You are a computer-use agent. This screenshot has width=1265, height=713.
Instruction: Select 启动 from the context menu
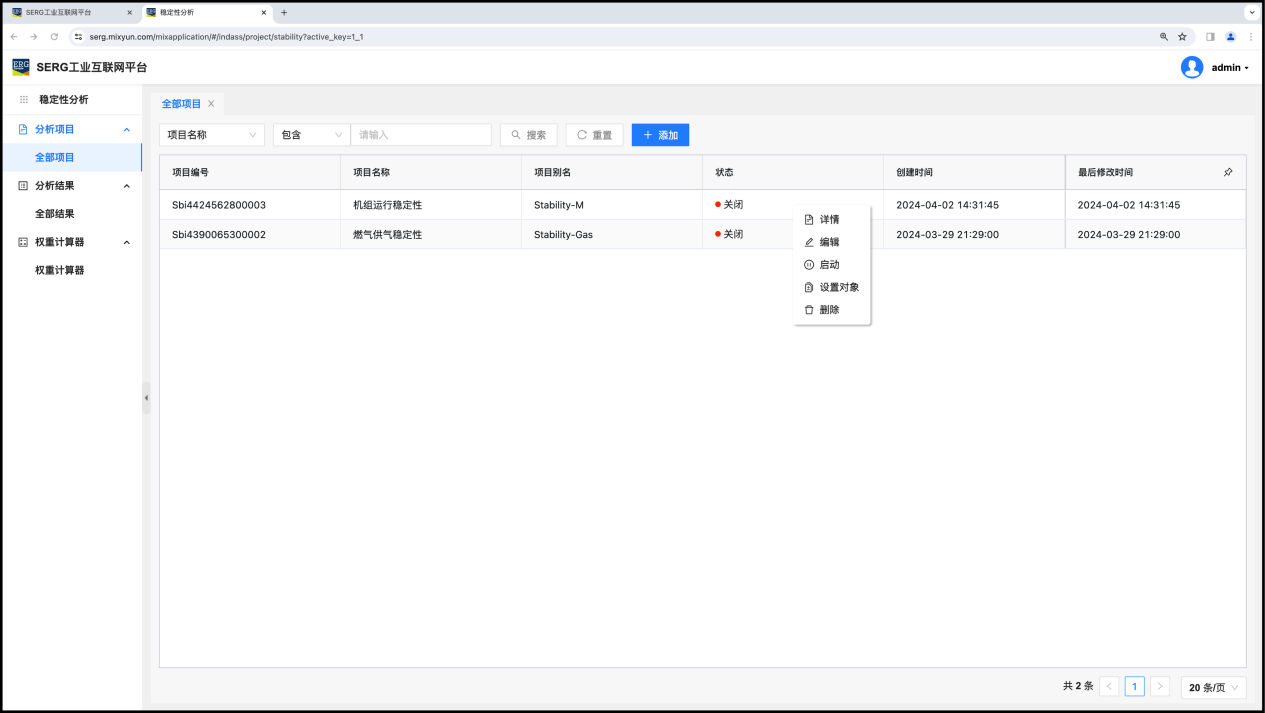coord(829,265)
